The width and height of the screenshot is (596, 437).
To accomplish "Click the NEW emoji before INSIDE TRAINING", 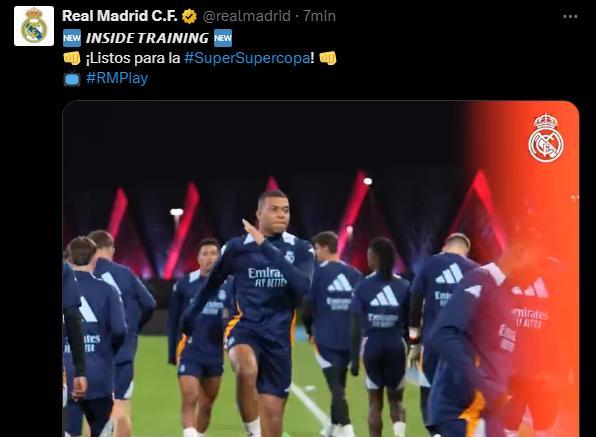I will click(72, 38).
